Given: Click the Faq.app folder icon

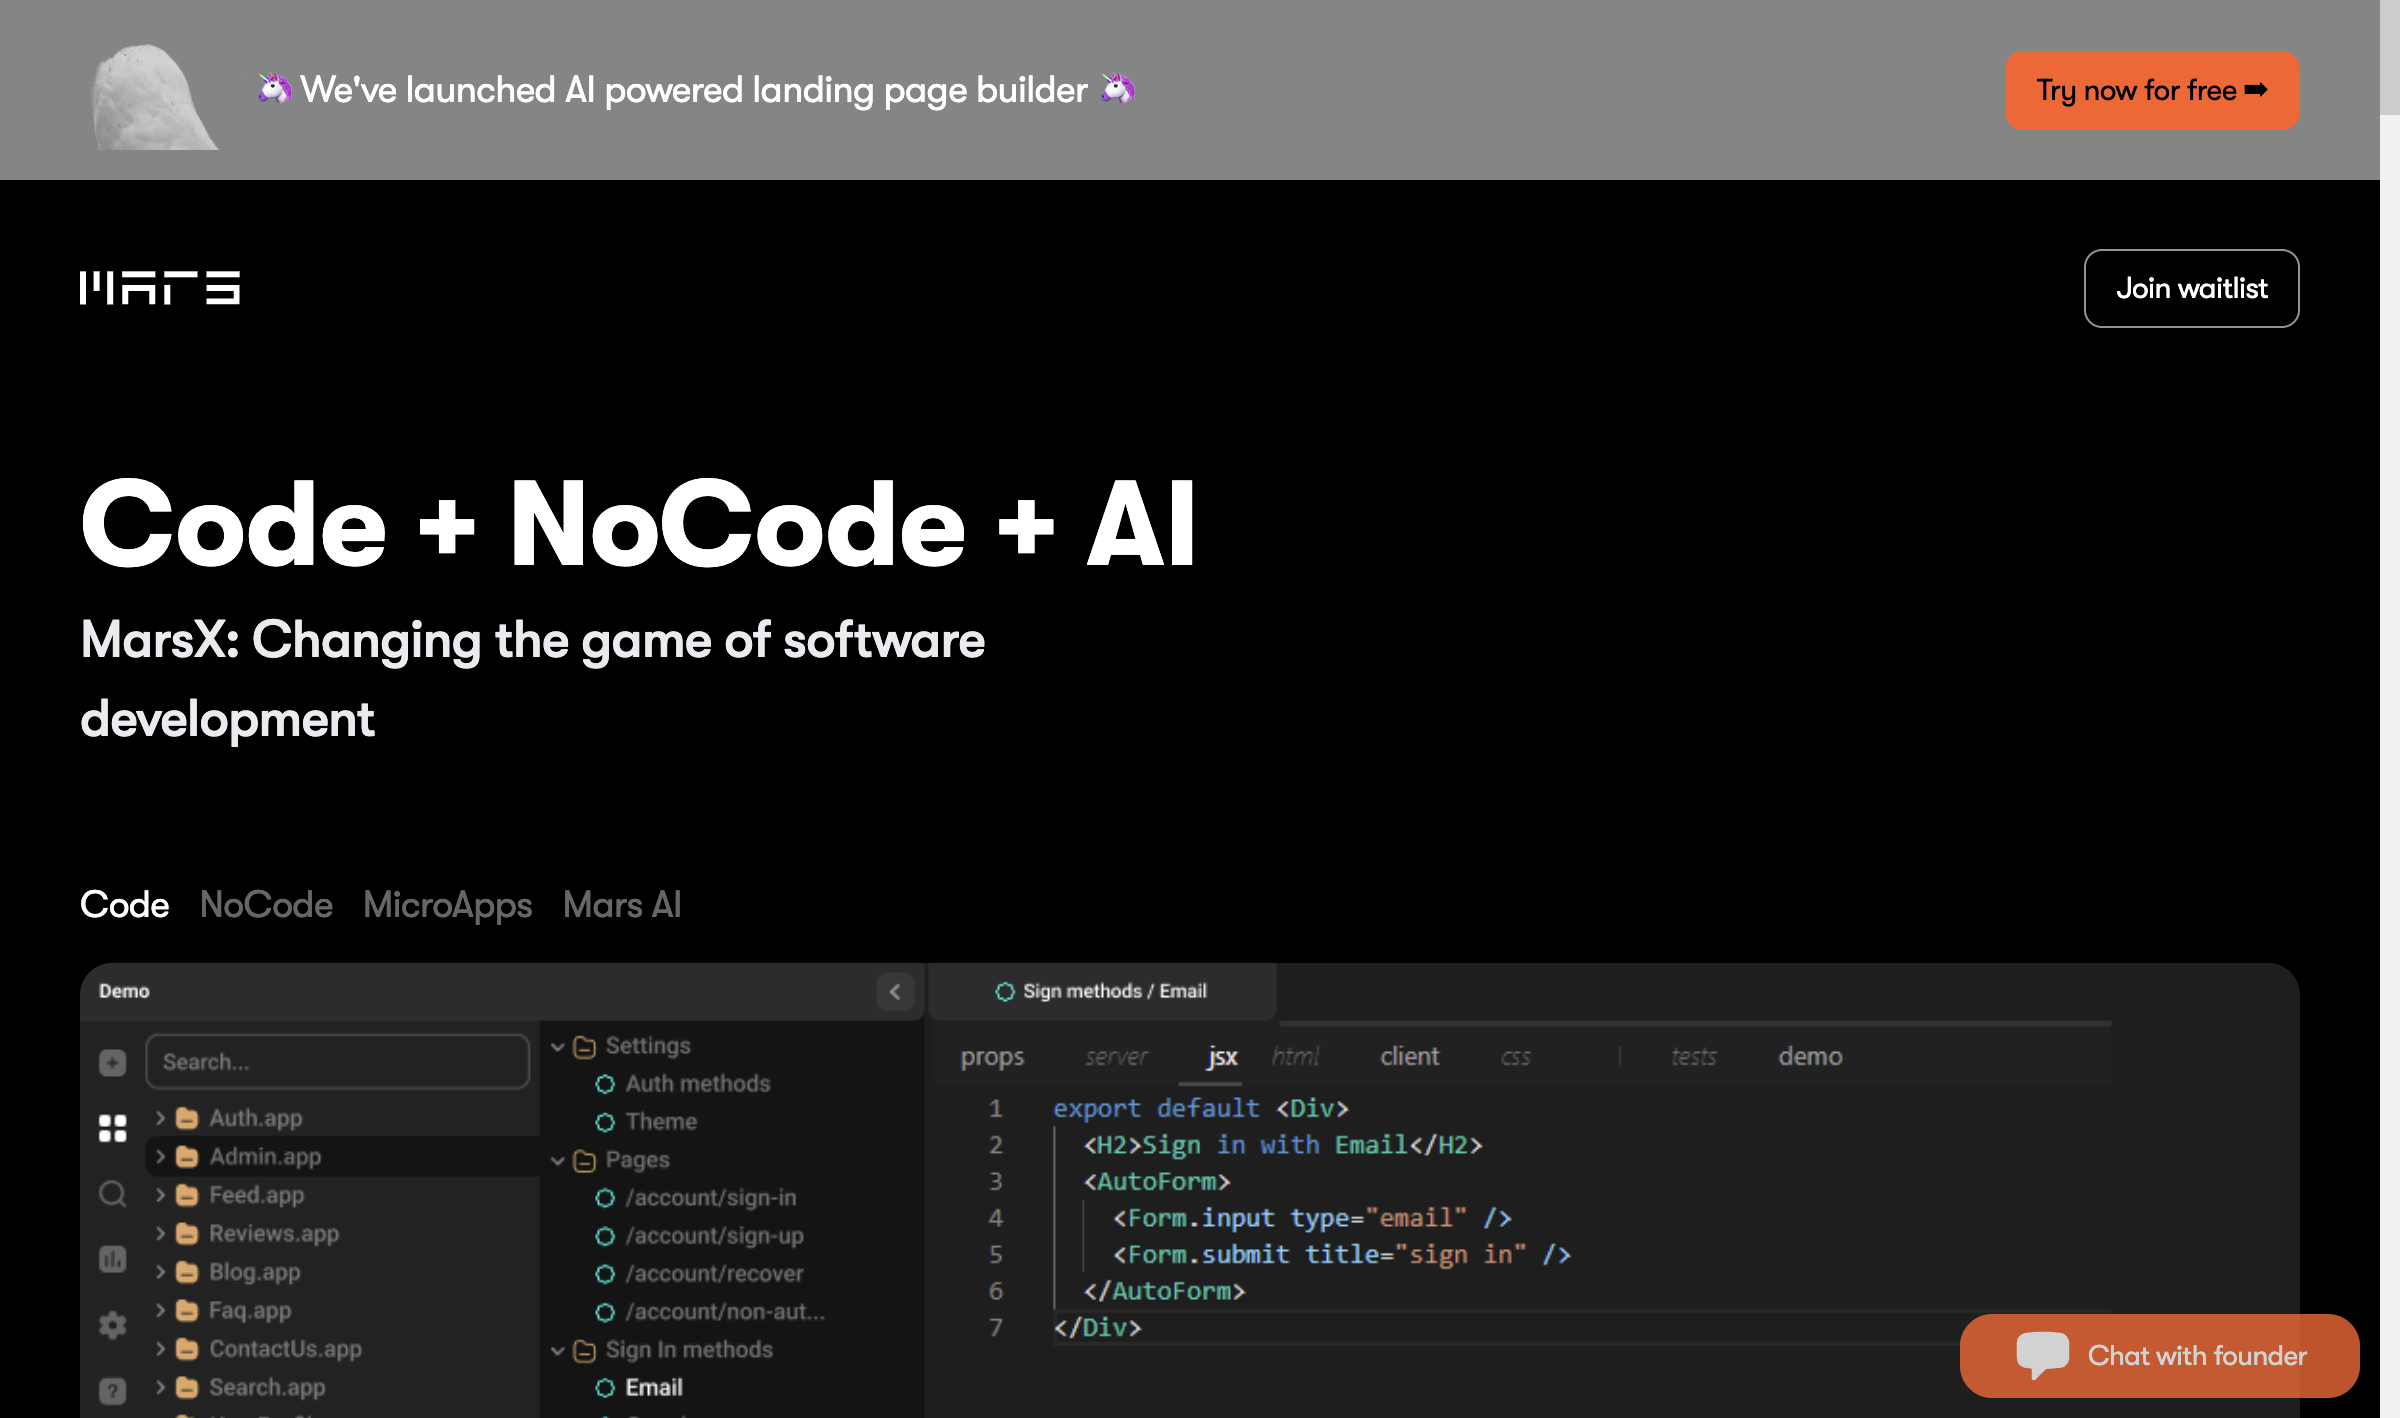Looking at the screenshot, I should pyautogui.click(x=187, y=1310).
